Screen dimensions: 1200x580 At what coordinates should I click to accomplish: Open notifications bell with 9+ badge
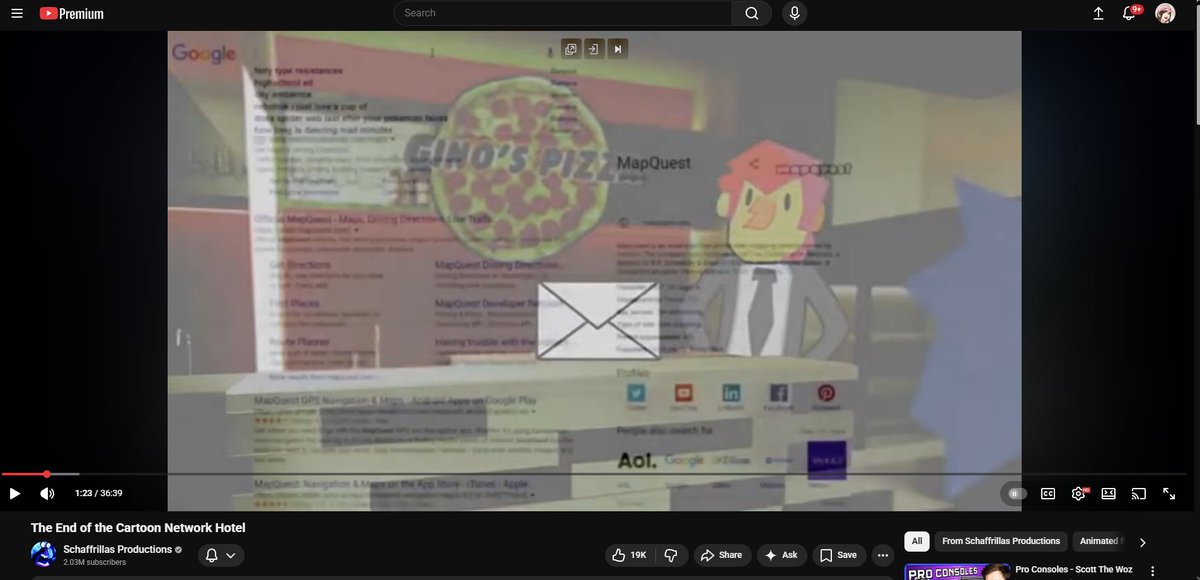pos(1131,13)
